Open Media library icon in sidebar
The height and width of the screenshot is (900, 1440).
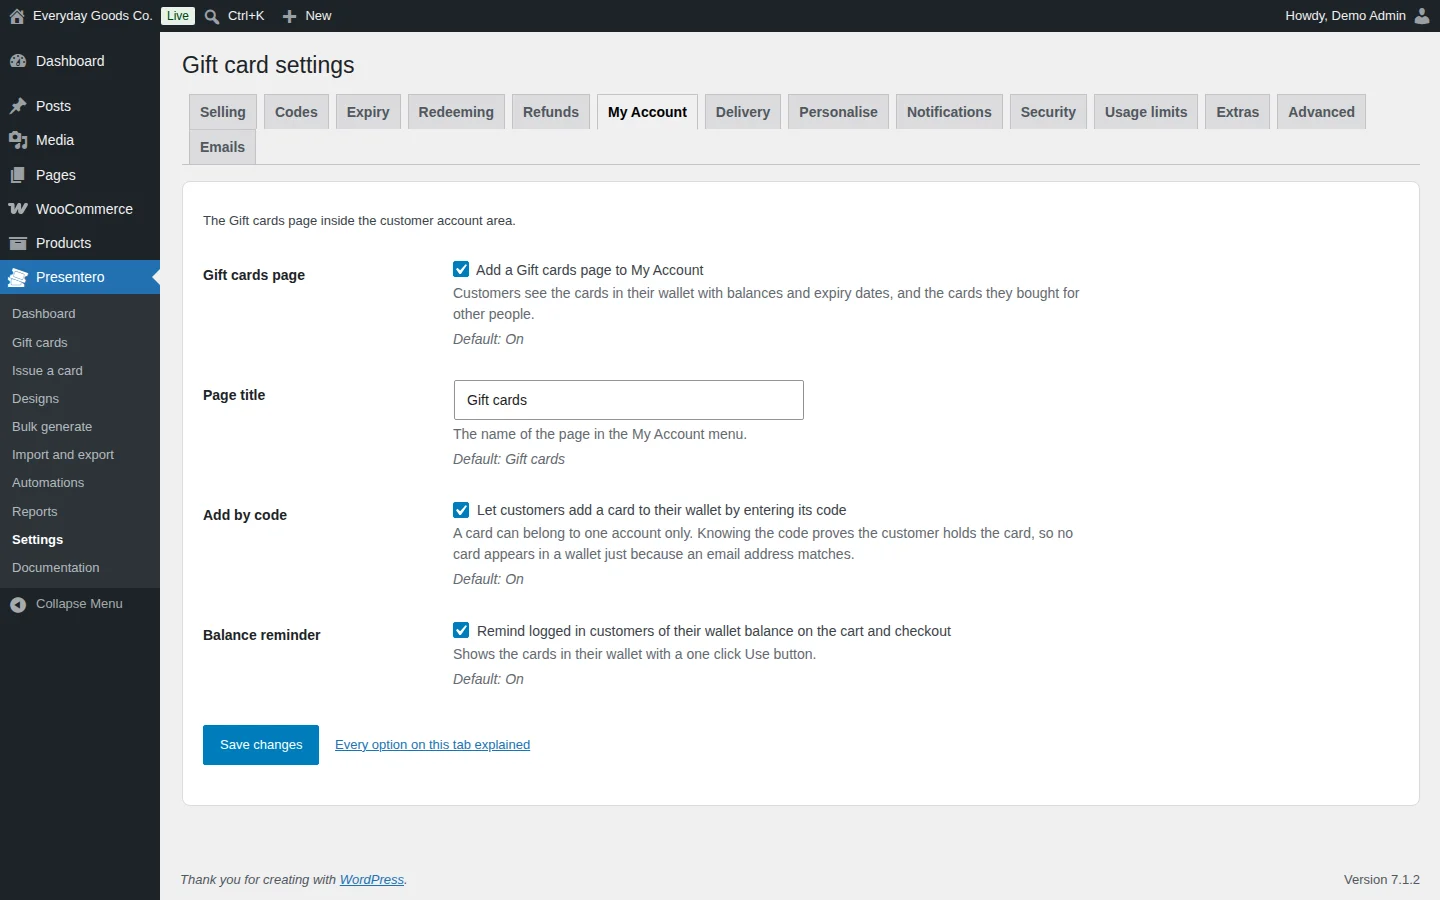[18, 140]
